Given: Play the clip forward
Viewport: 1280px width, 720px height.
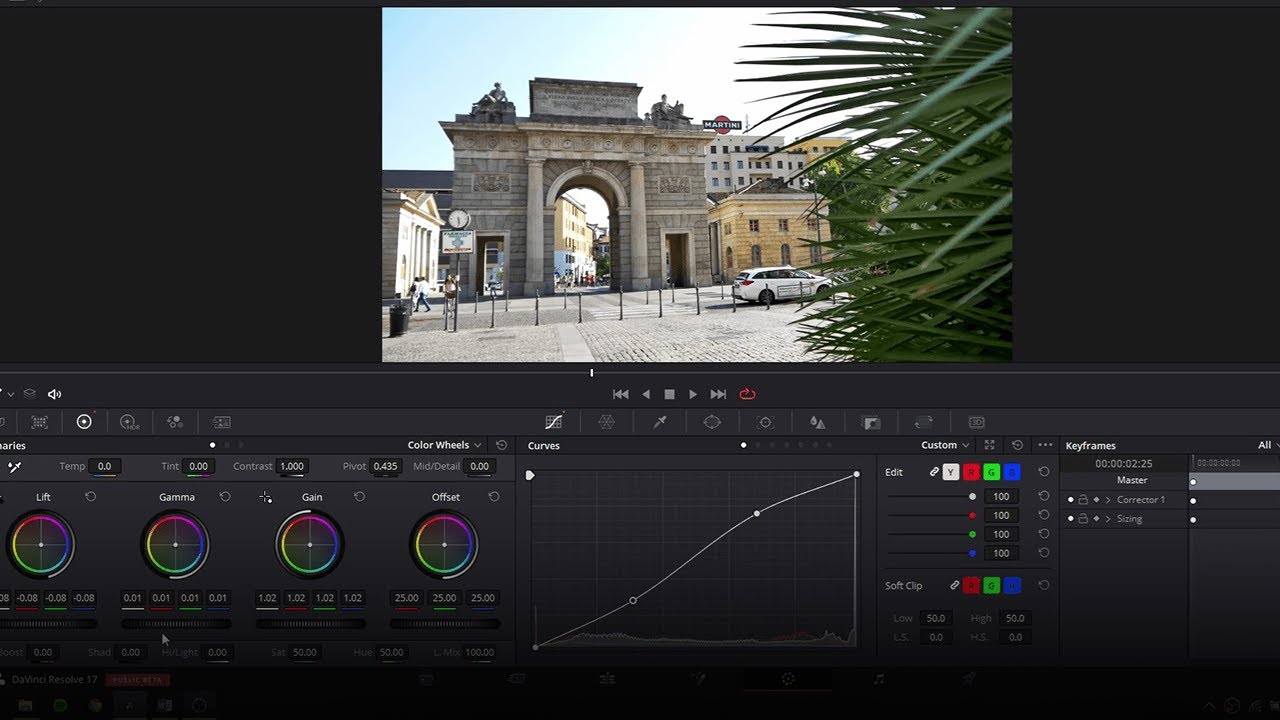Looking at the screenshot, I should click(693, 394).
